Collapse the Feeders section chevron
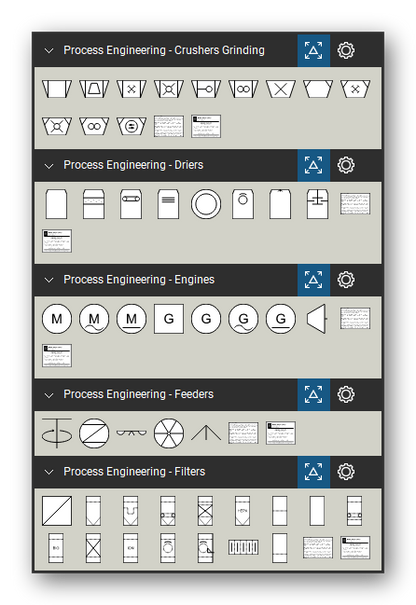 (49, 395)
